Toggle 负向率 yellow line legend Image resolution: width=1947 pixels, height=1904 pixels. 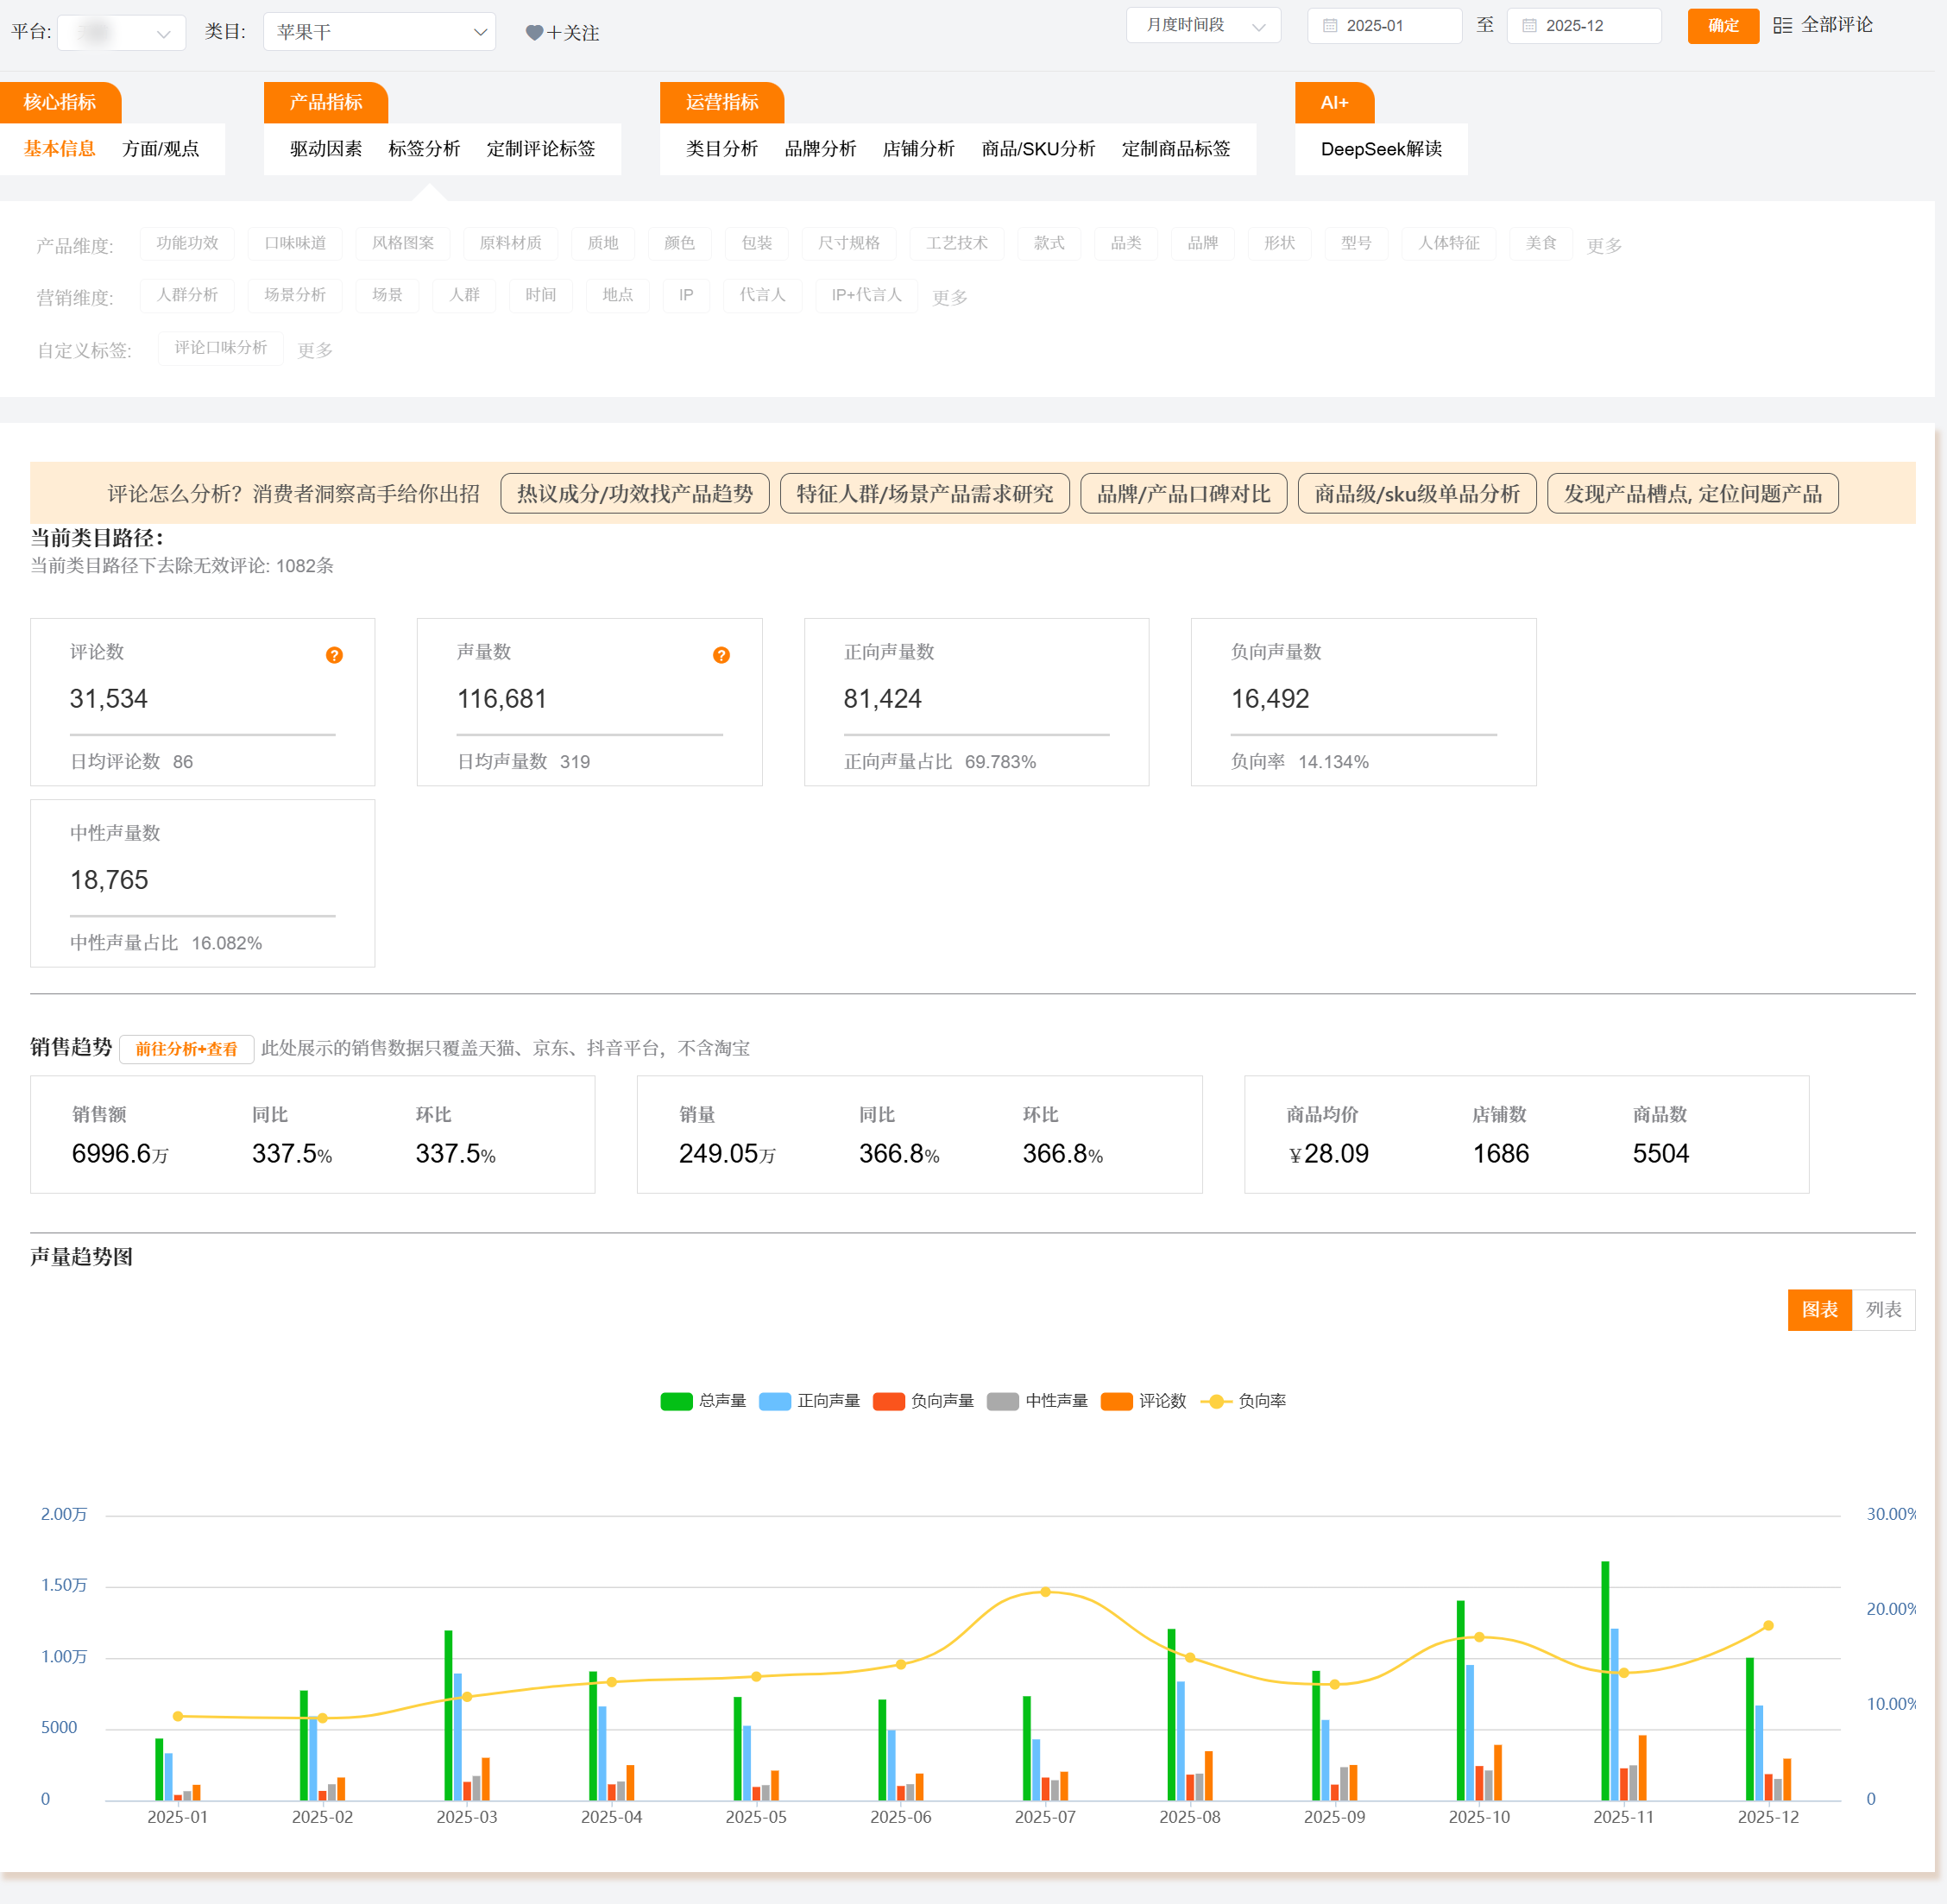1216,1401
